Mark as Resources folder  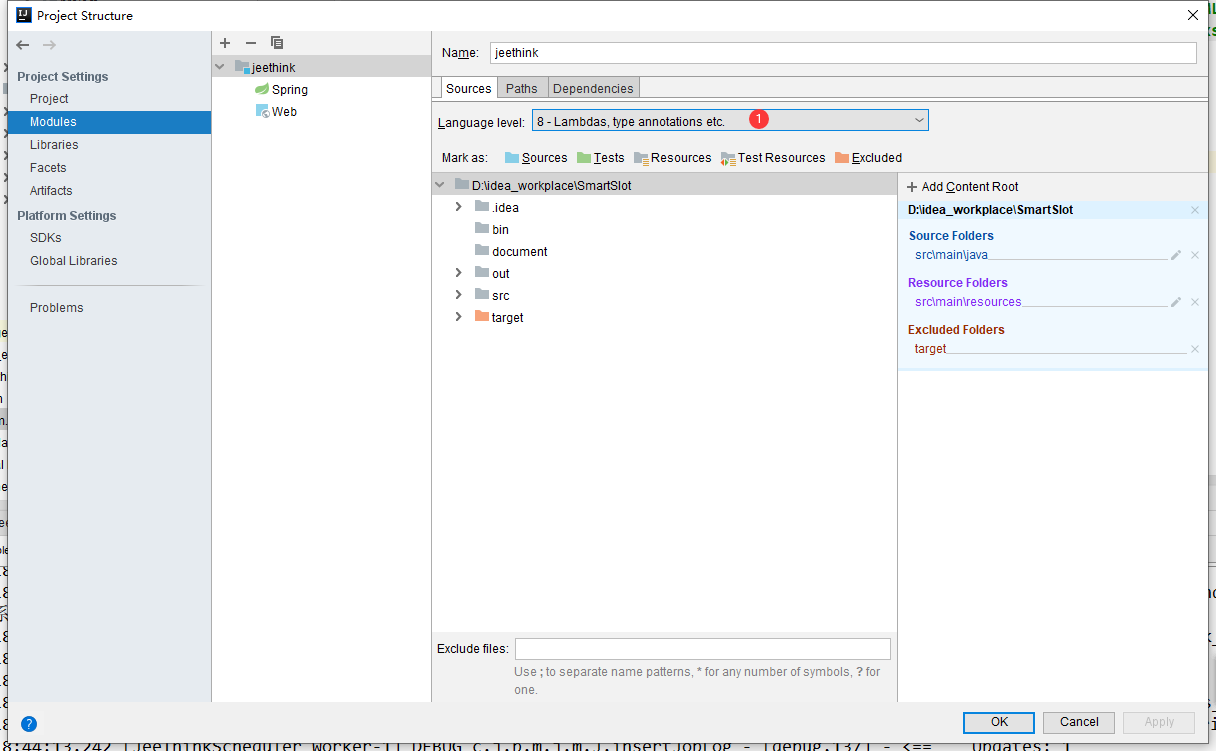click(672, 158)
